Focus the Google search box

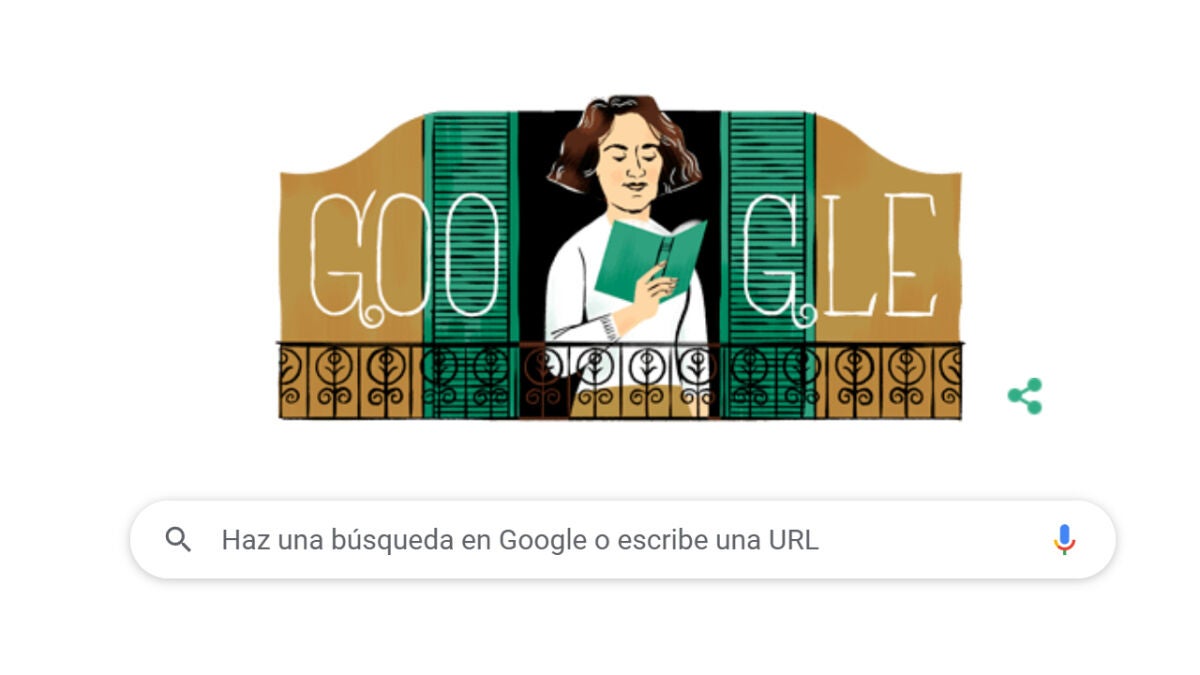coord(622,540)
